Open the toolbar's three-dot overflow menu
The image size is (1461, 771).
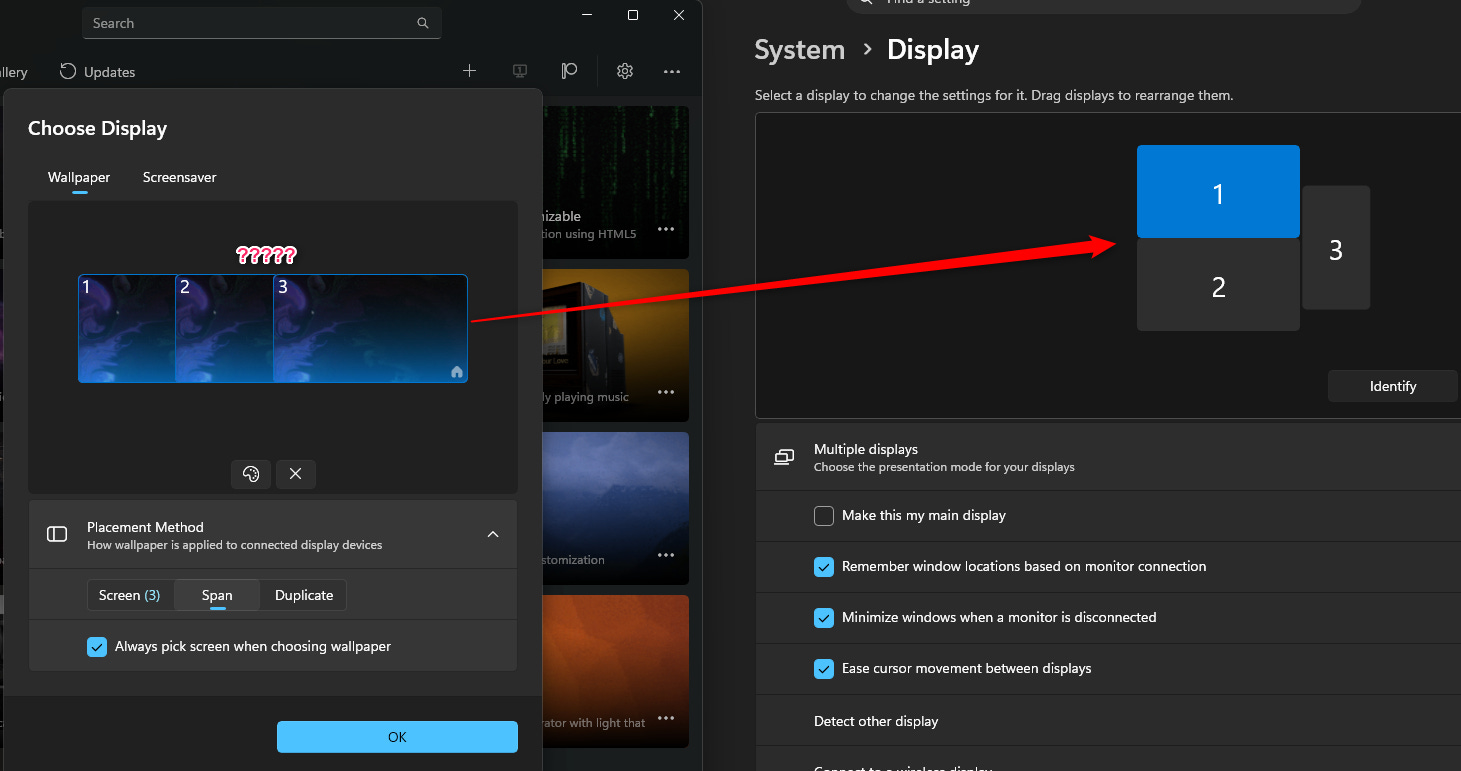tap(672, 71)
